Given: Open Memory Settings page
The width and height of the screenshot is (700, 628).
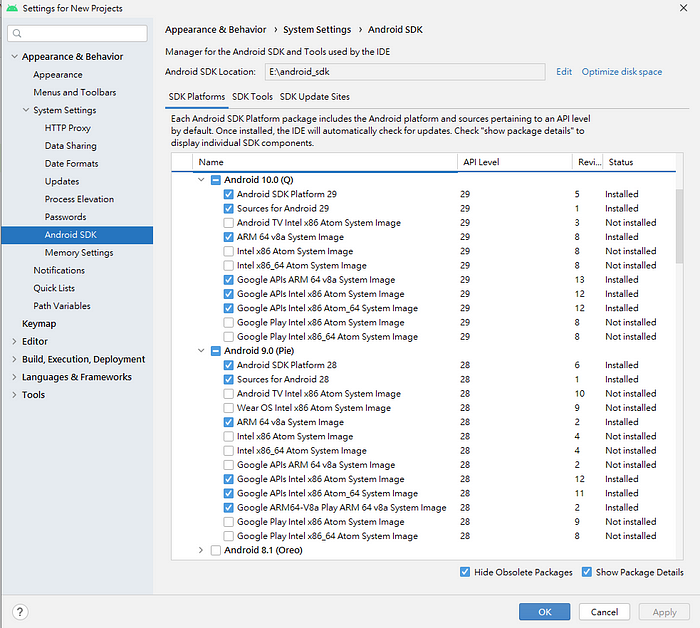Looking at the screenshot, I should point(79,253).
